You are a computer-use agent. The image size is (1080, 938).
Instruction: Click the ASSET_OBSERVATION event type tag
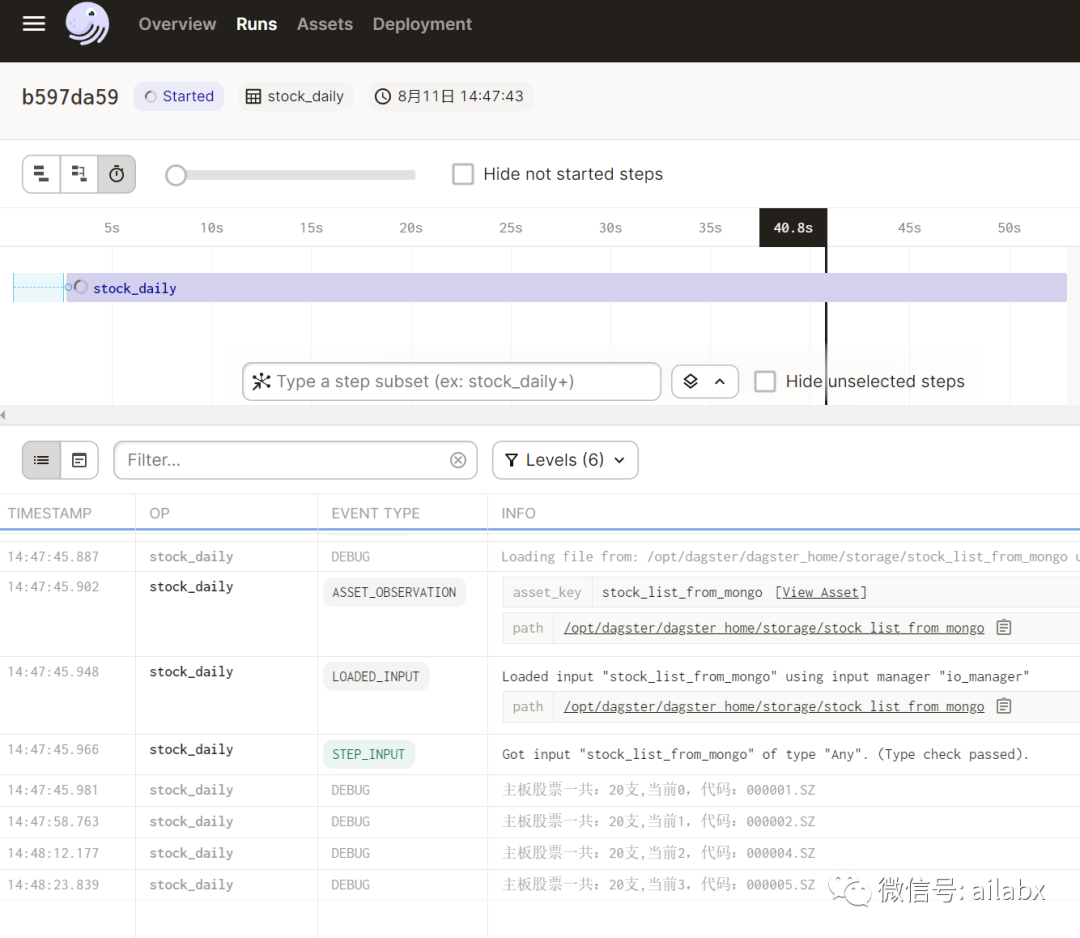pyautogui.click(x=394, y=592)
